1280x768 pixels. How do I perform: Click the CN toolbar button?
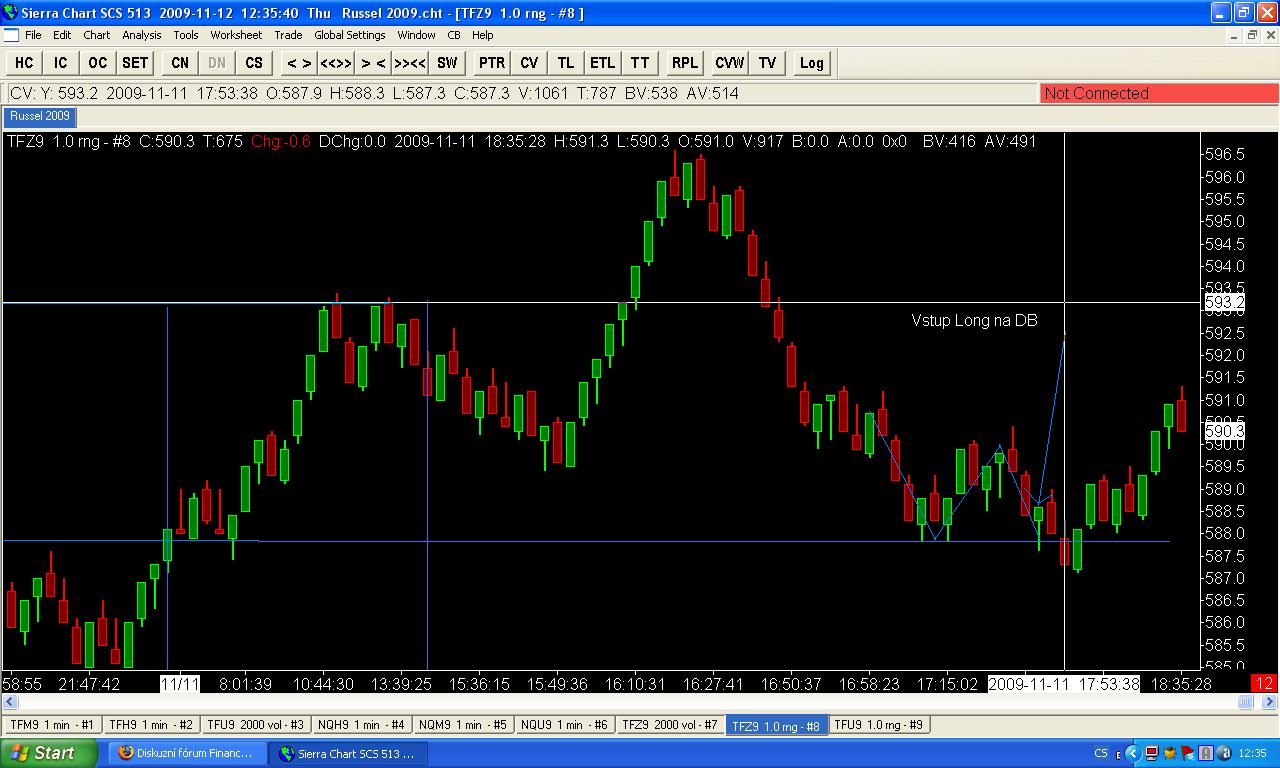[180, 63]
